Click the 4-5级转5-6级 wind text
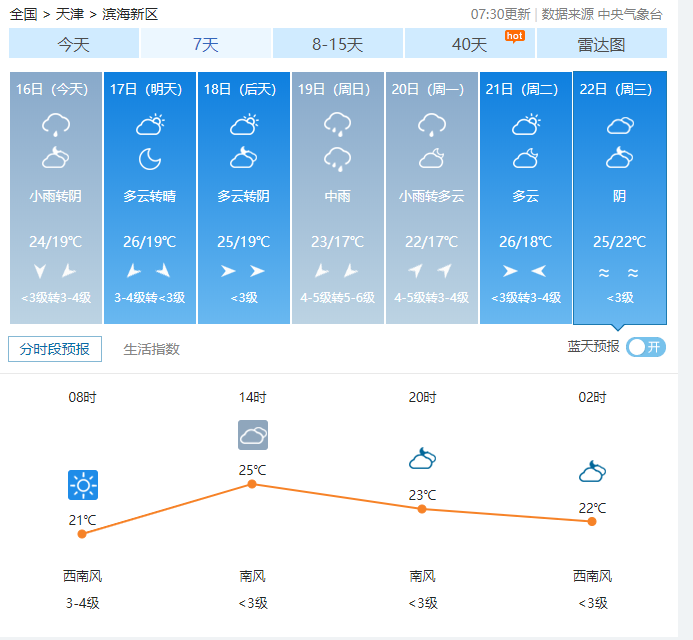The image size is (693, 640). [x=338, y=297]
